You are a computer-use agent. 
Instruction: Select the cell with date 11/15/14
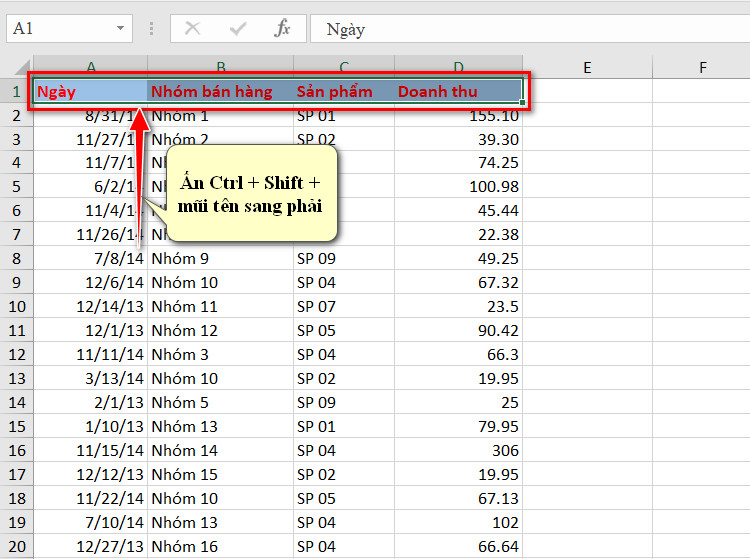(x=90, y=450)
